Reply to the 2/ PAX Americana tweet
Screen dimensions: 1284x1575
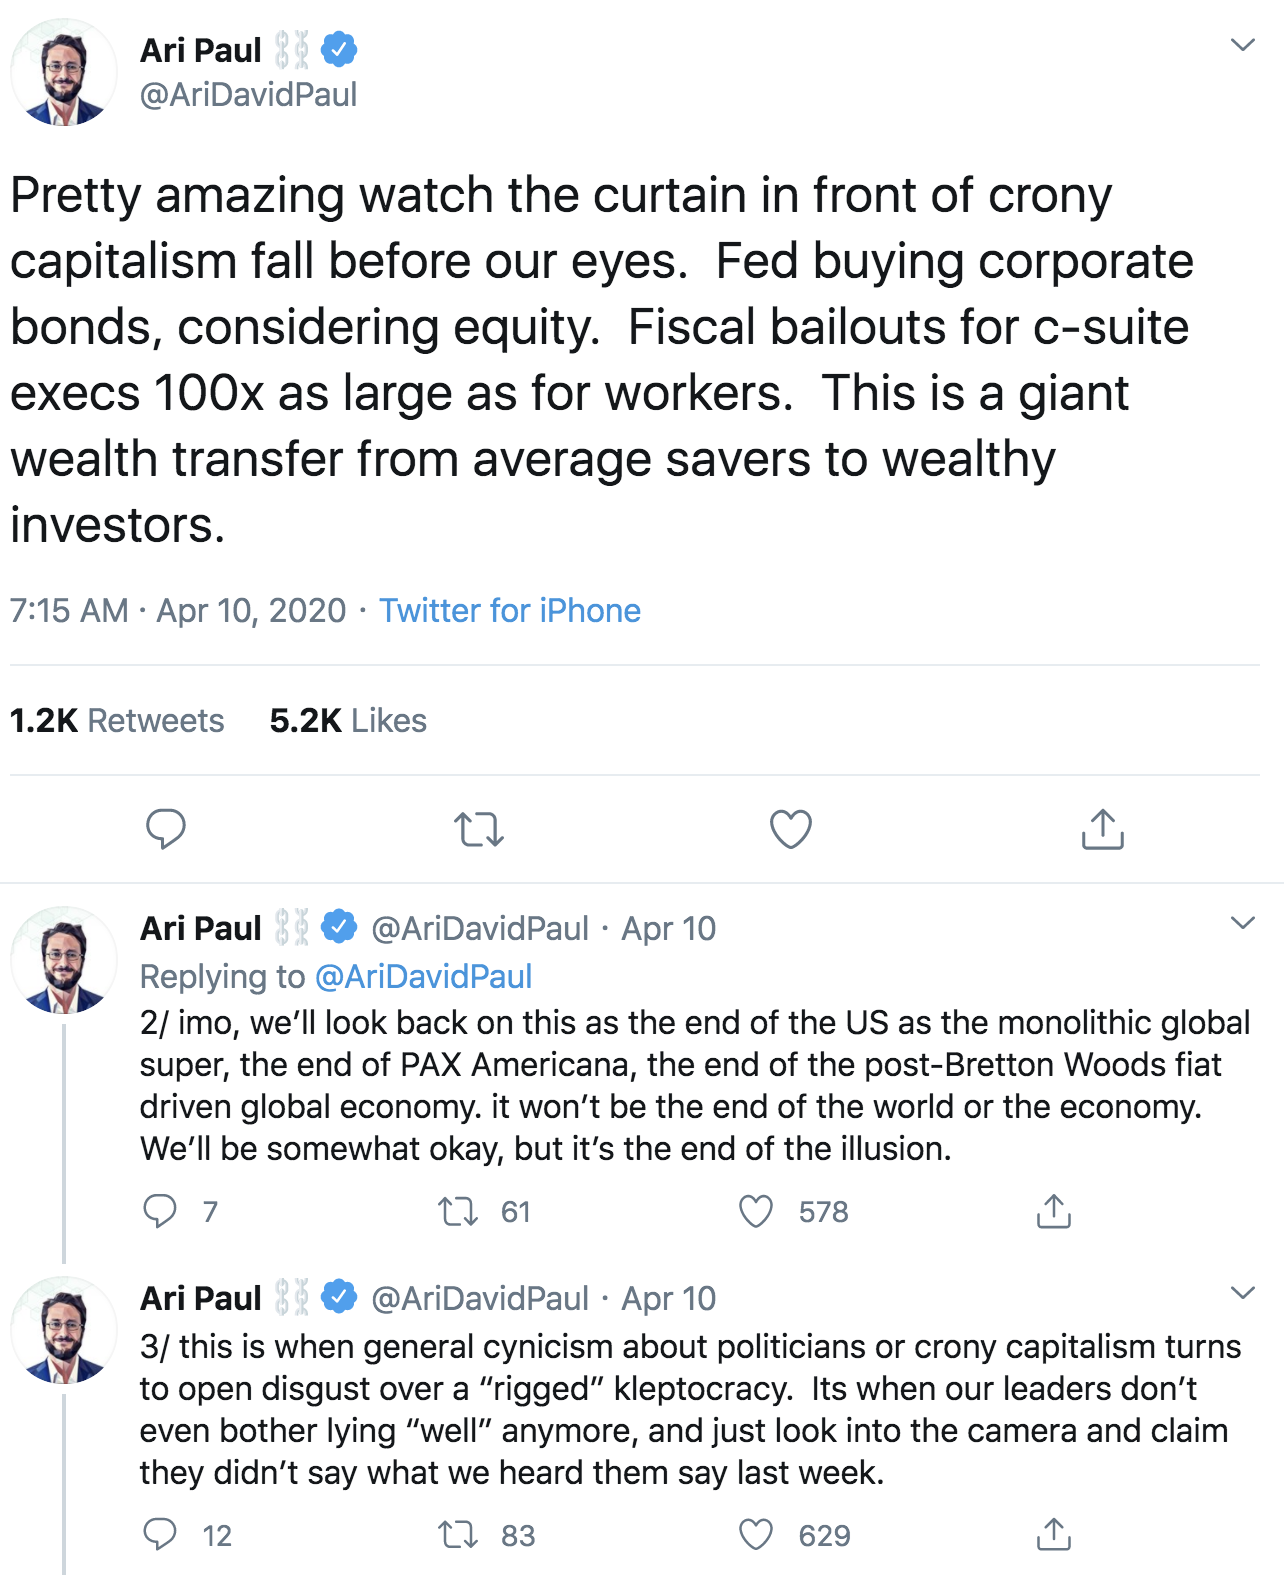pos(160,1211)
